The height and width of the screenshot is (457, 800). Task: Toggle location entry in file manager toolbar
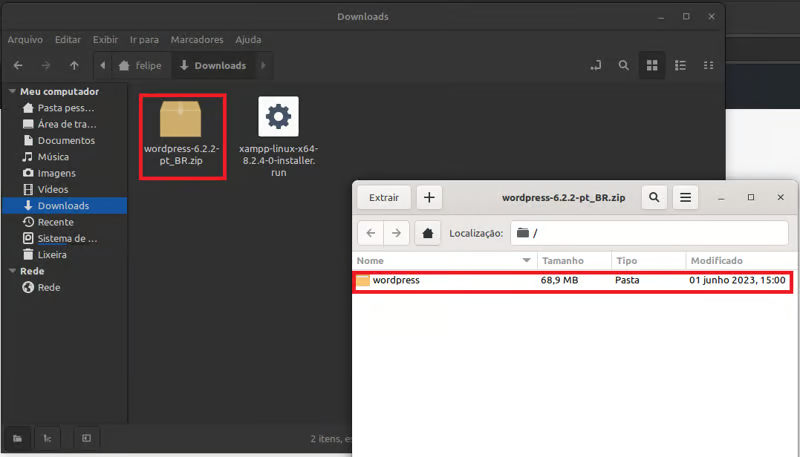tap(595, 66)
